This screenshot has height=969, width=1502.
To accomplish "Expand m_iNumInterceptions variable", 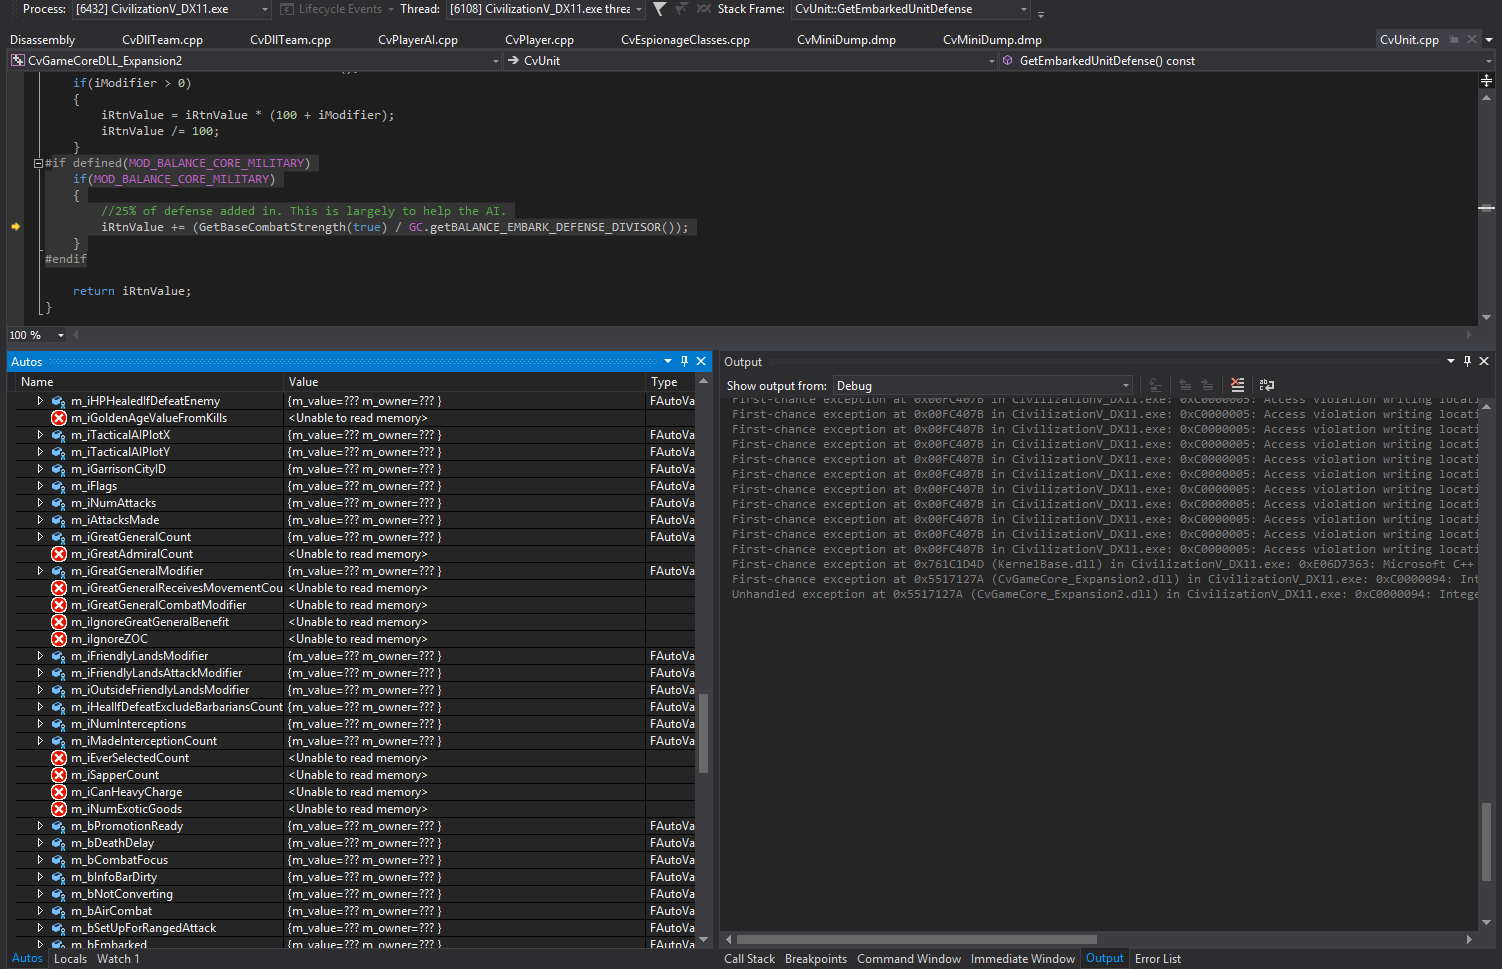I will pos(40,724).
